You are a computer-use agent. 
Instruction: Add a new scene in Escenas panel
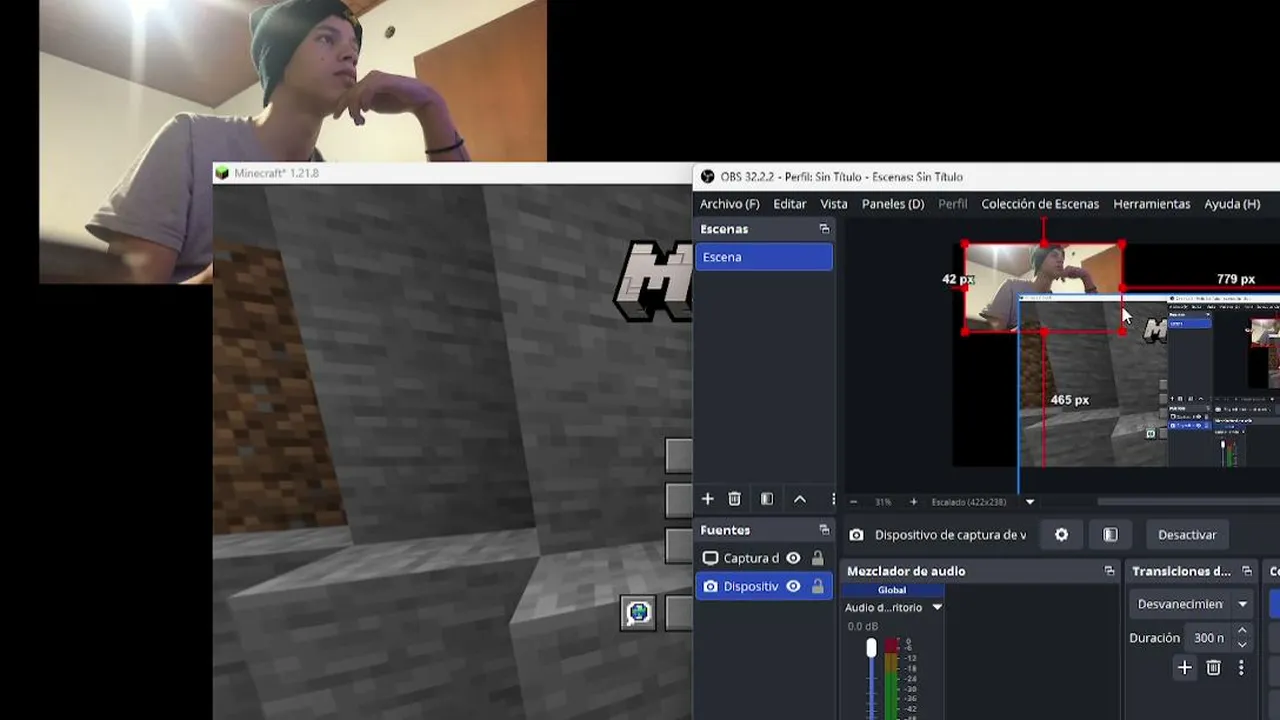click(707, 499)
